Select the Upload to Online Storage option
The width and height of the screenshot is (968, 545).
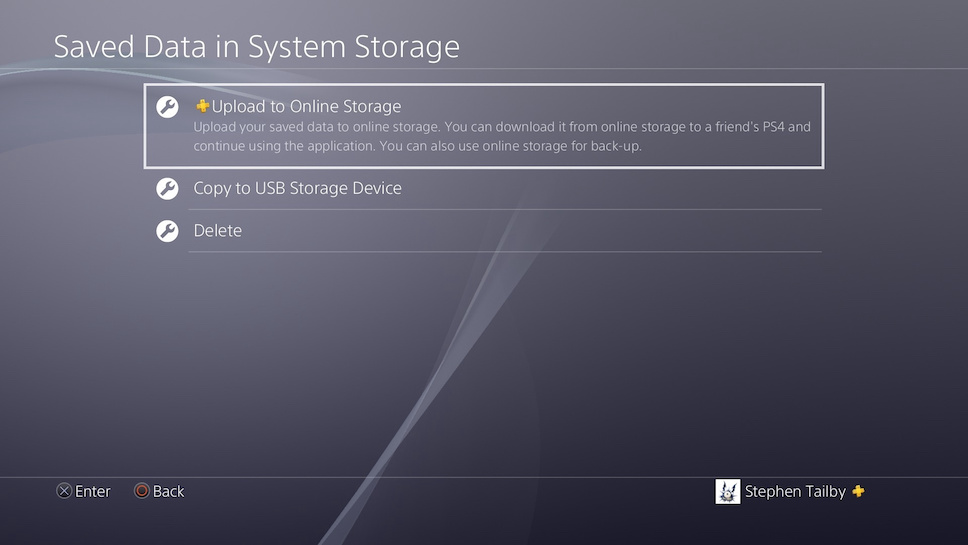pos(306,106)
